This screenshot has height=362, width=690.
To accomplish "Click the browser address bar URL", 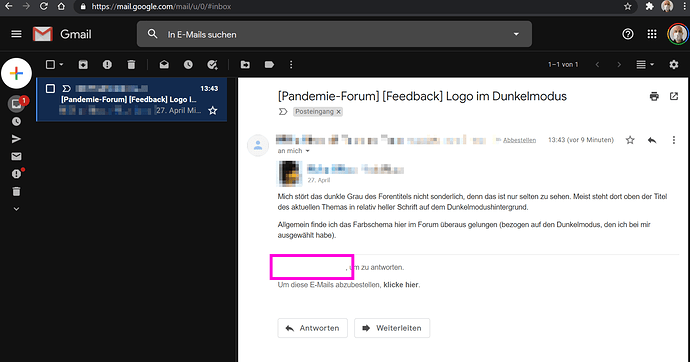I will [x=161, y=7].
